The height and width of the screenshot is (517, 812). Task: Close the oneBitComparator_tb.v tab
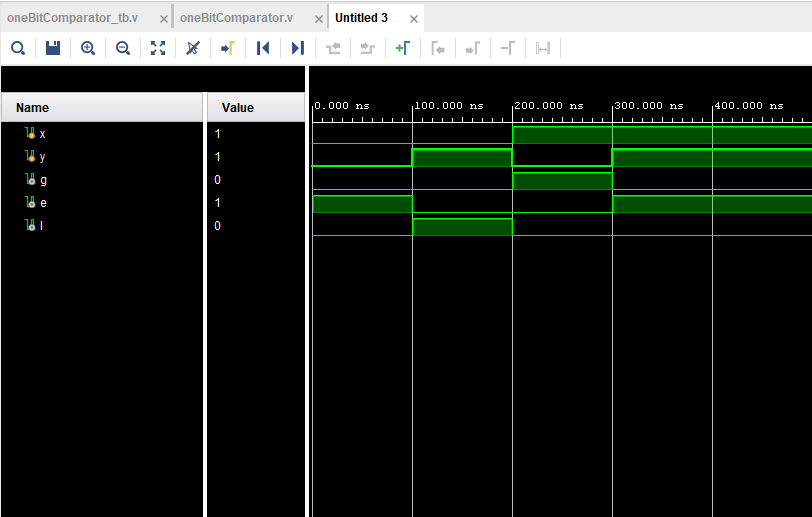coord(164,19)
